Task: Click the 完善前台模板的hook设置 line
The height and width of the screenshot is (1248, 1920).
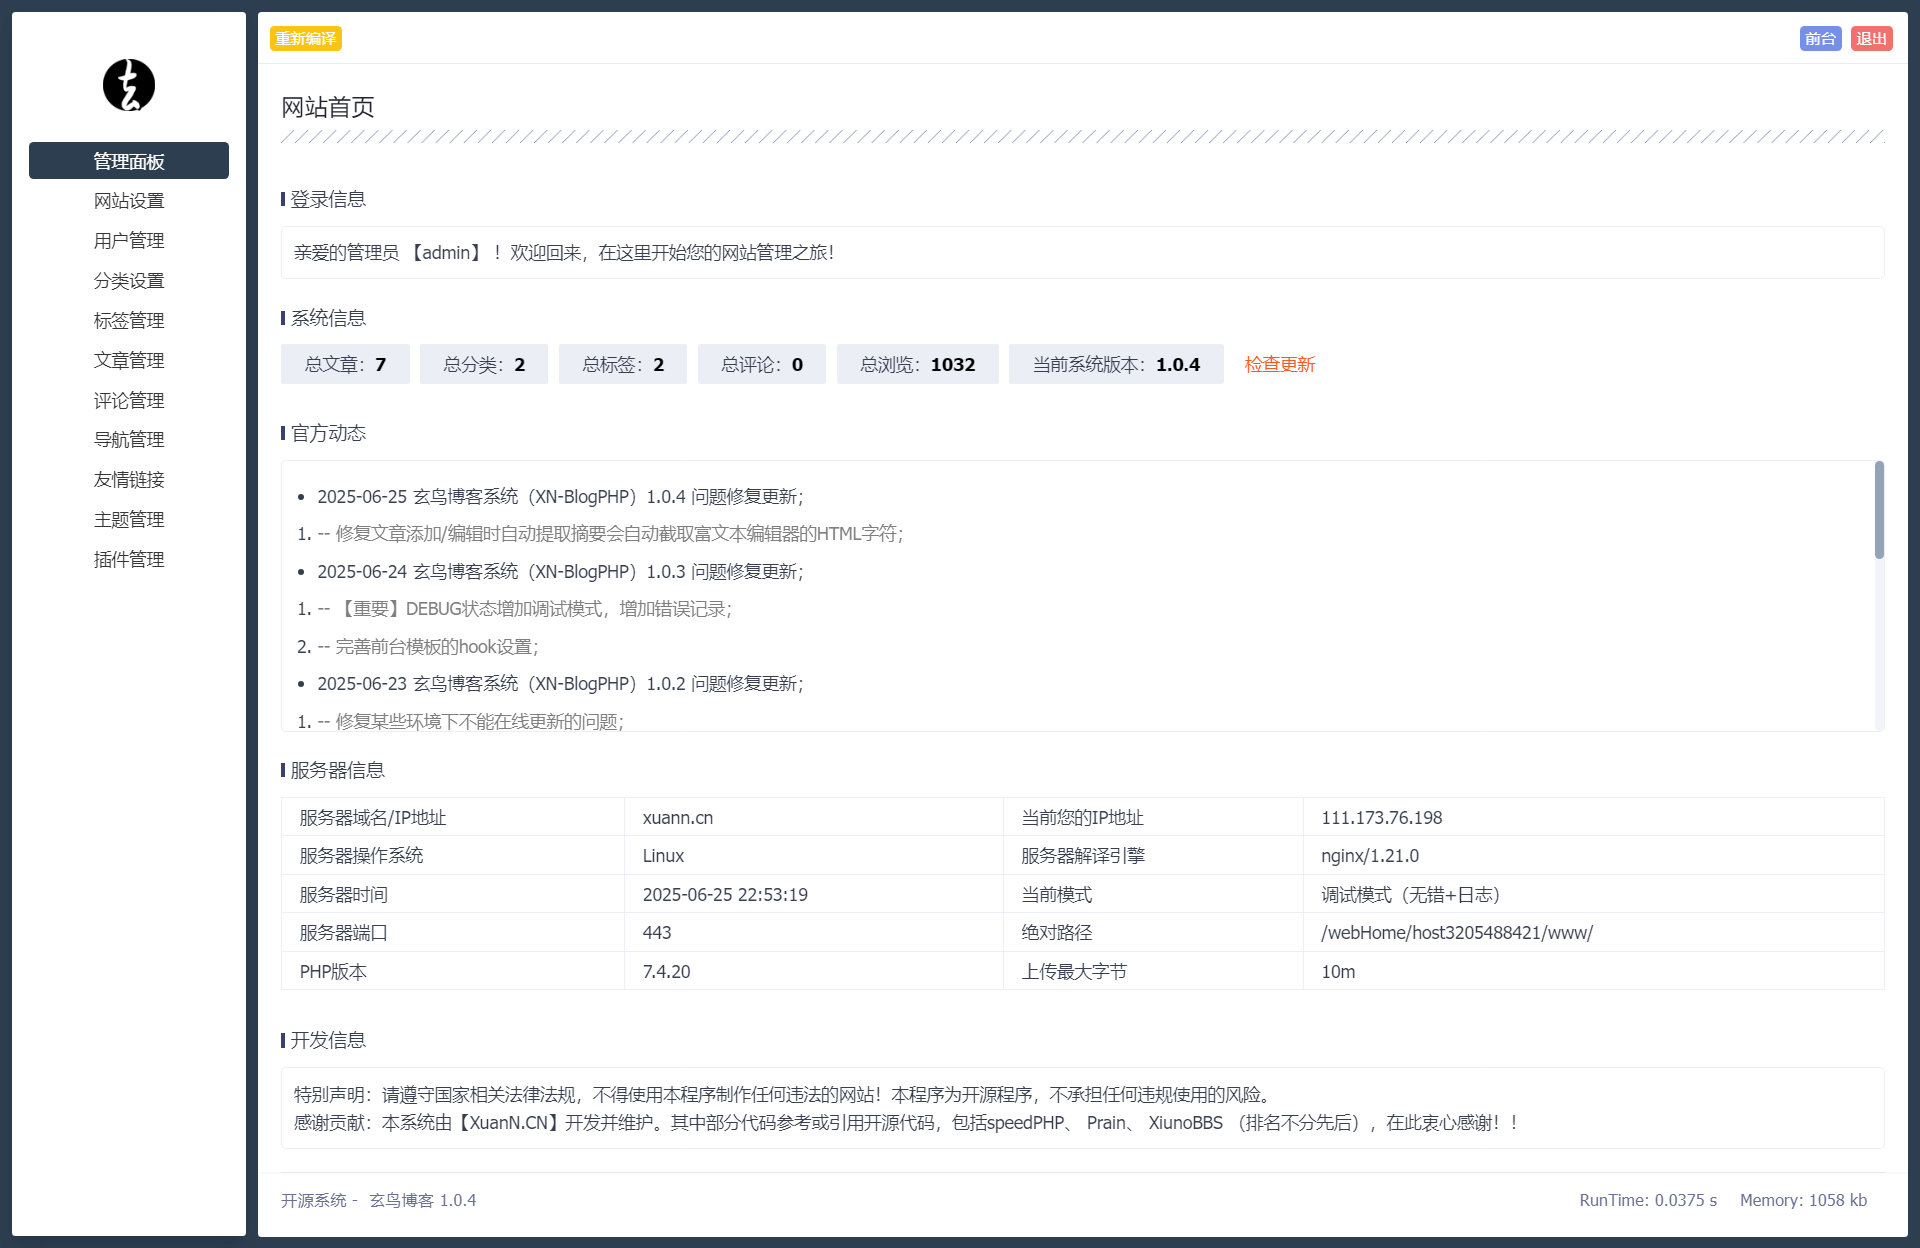Action: [428, 647]
